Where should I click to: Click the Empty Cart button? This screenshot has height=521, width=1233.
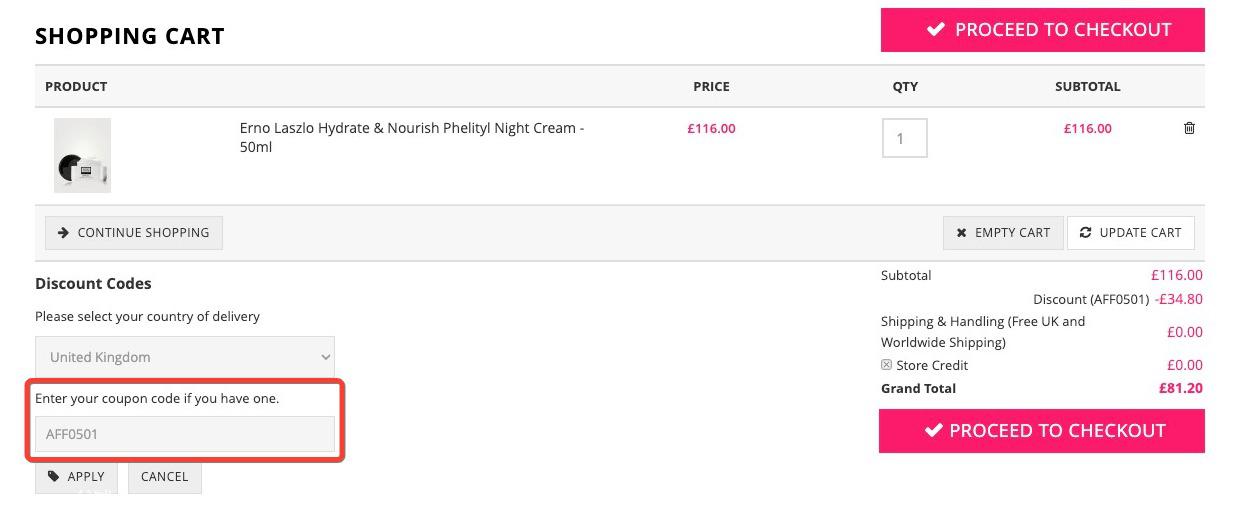[1003, 233]
